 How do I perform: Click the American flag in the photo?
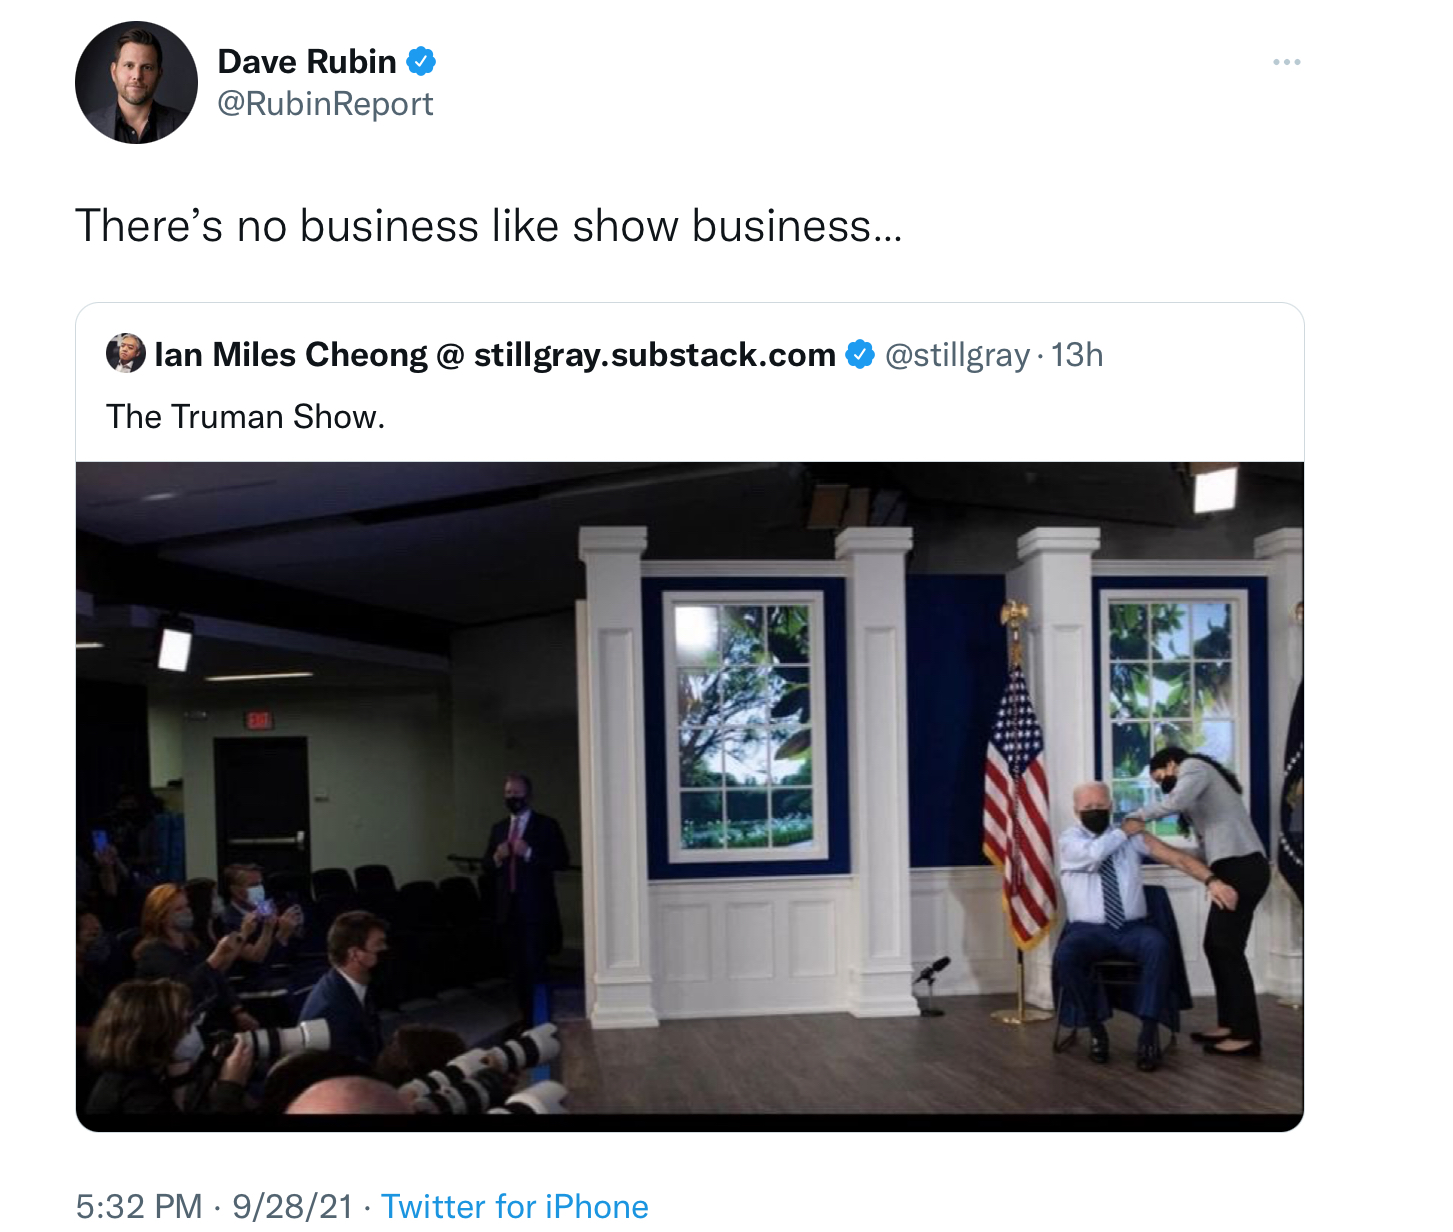(1017, 800)
